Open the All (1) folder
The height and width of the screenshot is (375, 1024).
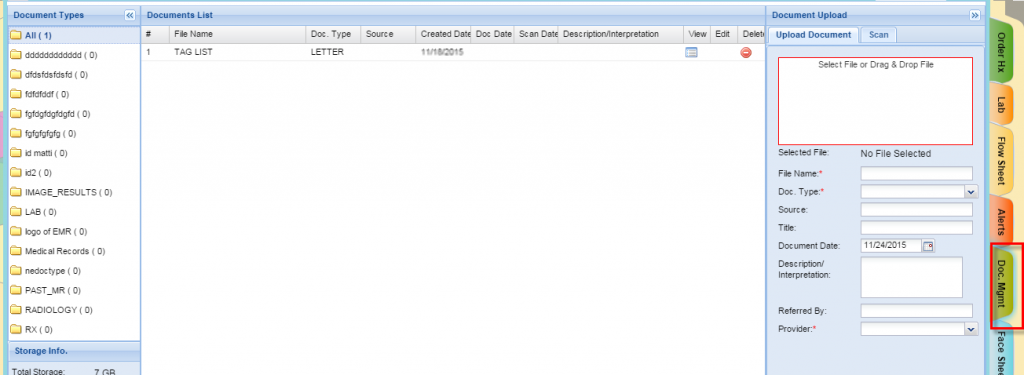pyautogui.click(x=74, y=35)
